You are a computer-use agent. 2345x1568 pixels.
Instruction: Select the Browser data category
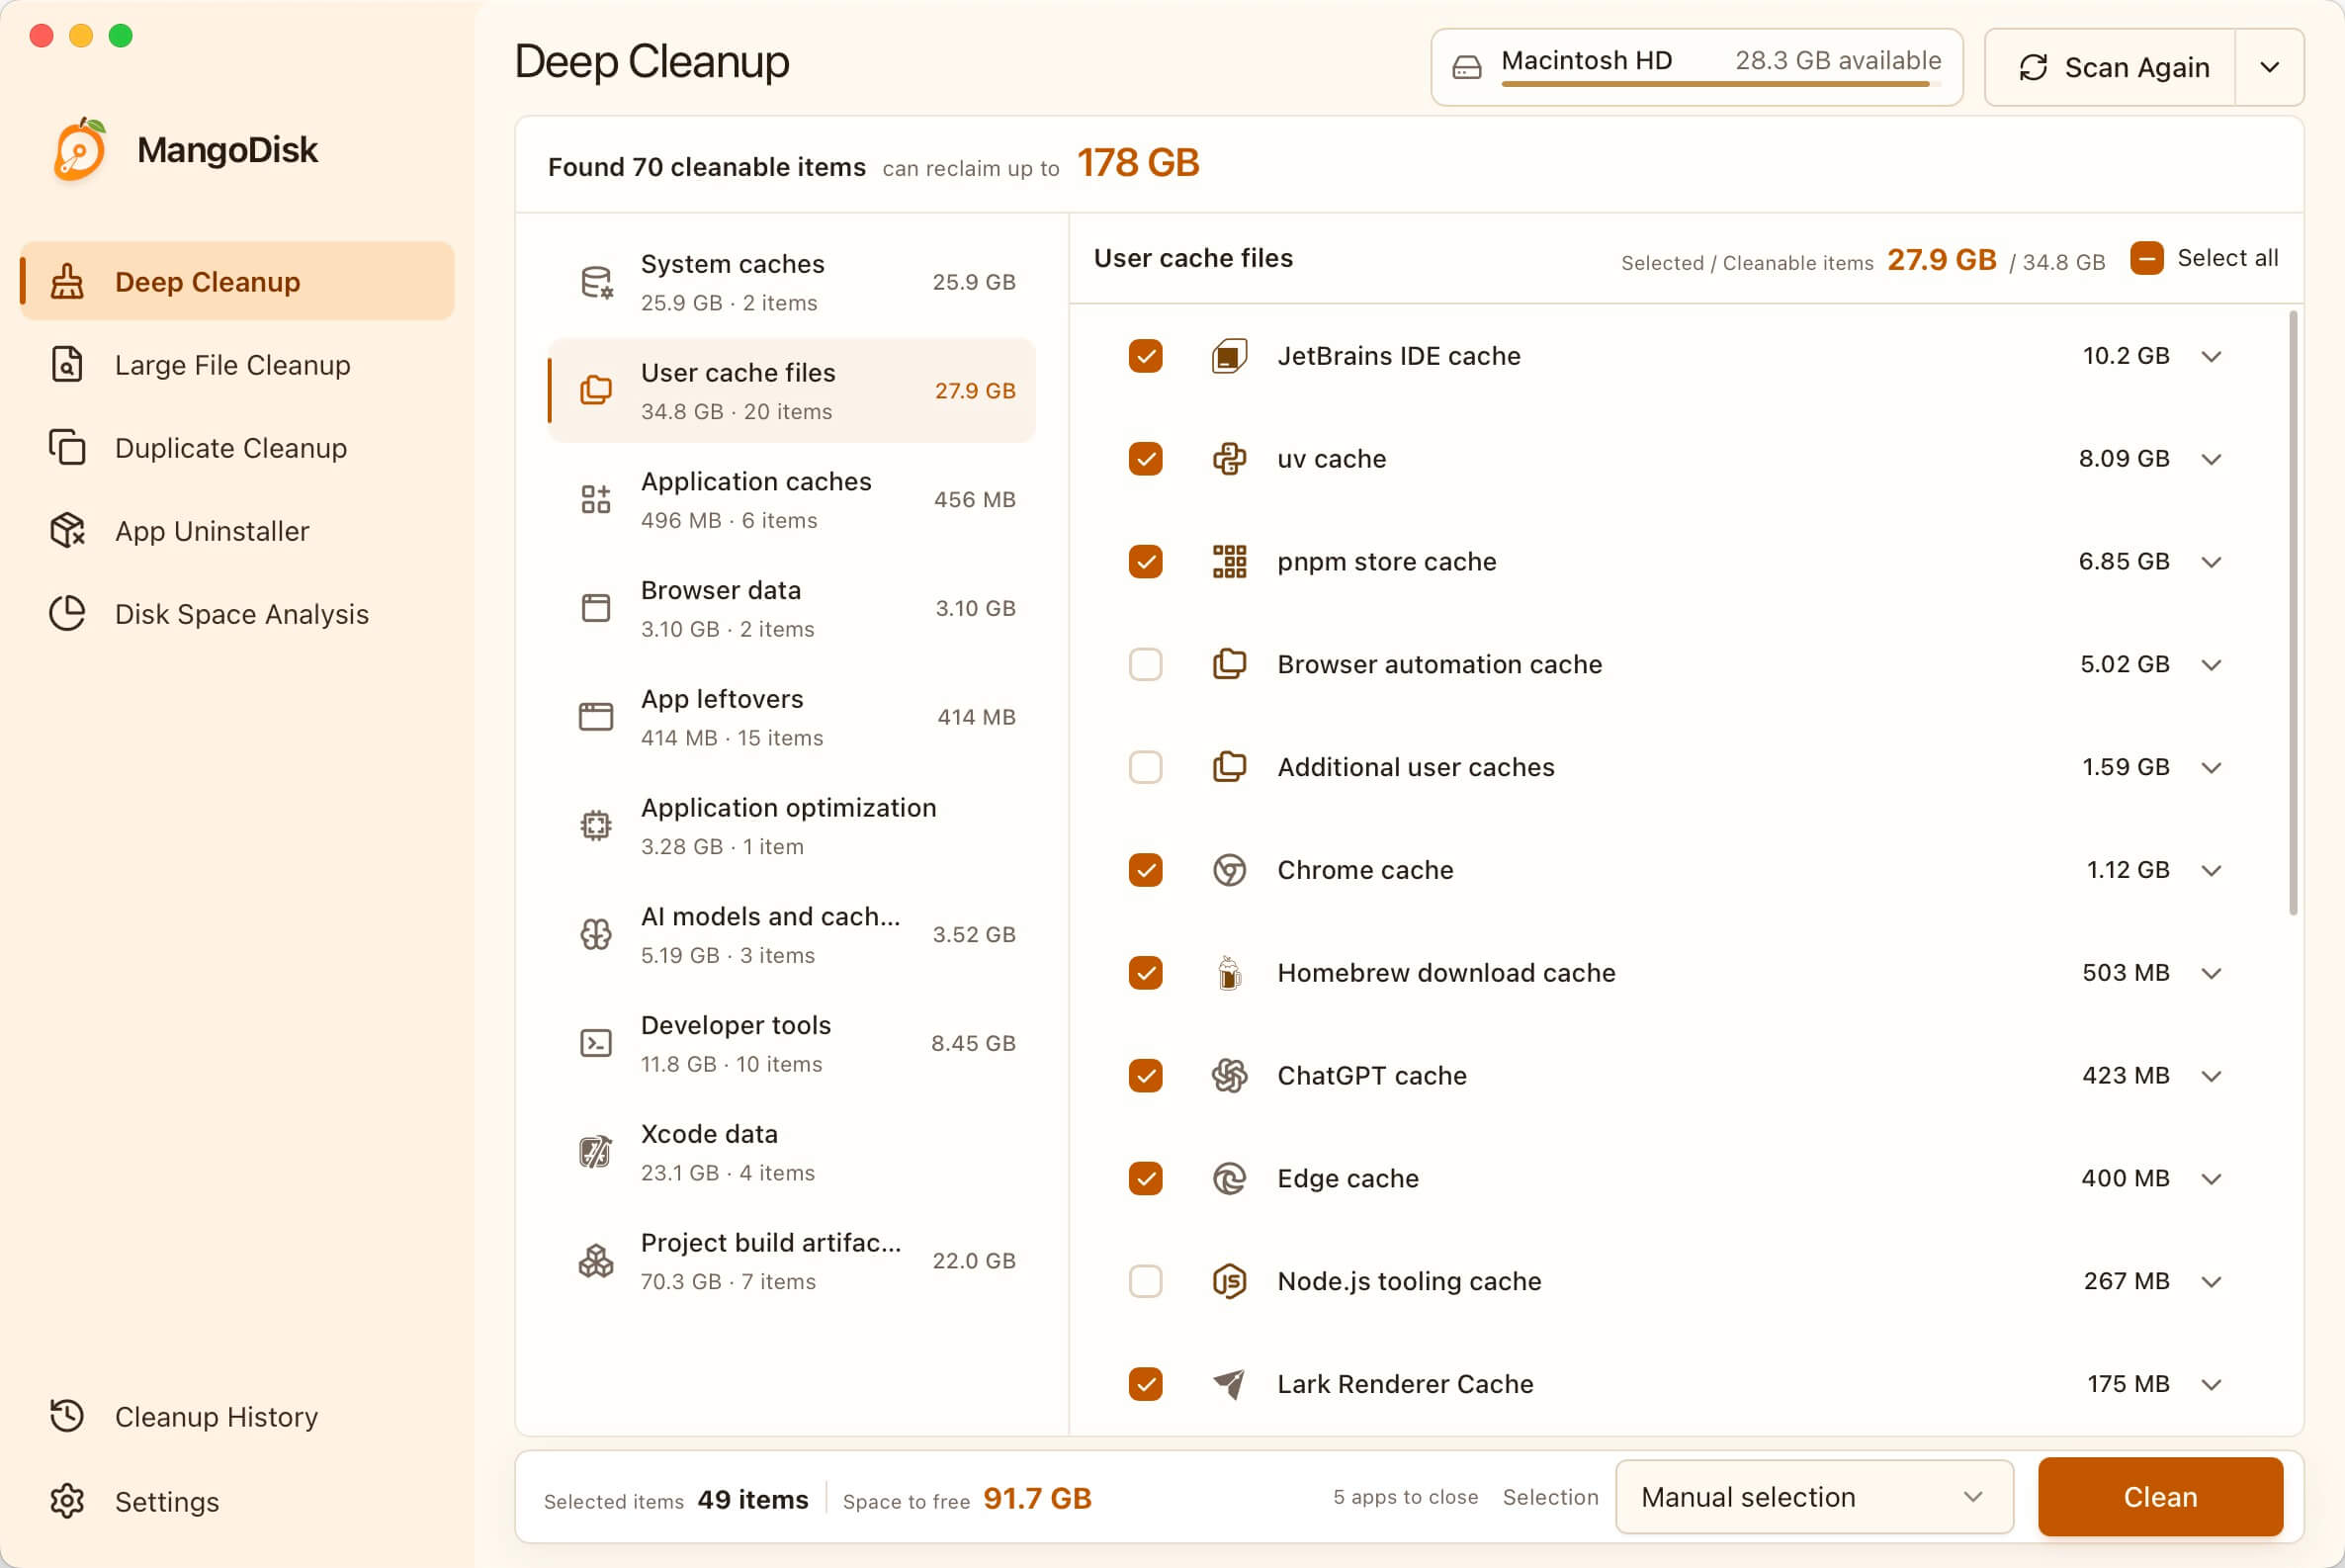(792, 608)
